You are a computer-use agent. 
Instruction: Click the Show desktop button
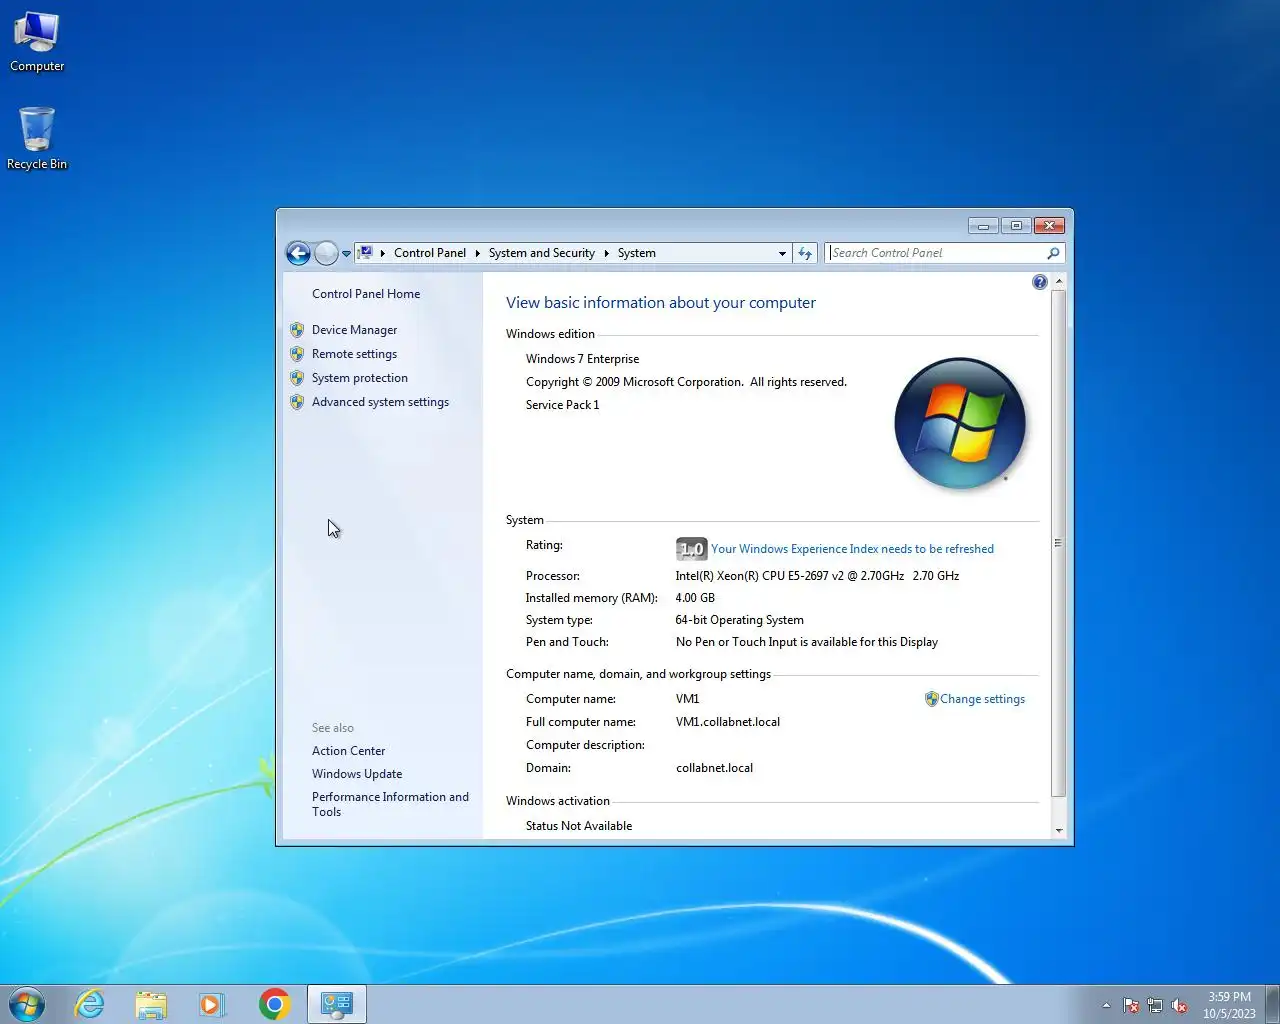click(1272, 1004)
